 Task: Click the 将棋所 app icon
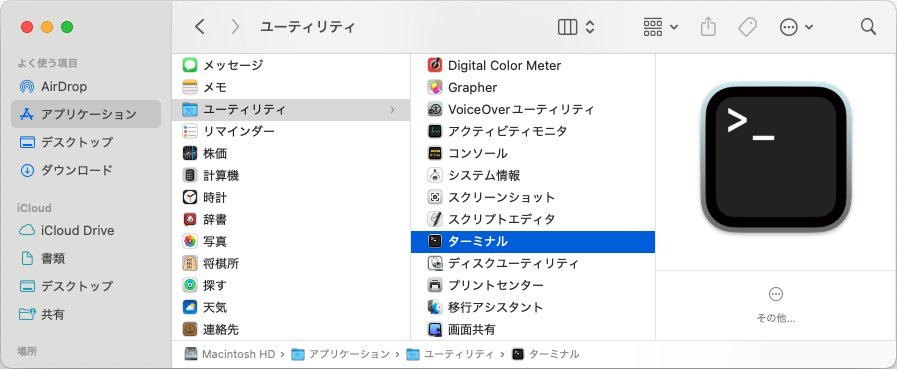click(x=190, y=264)
